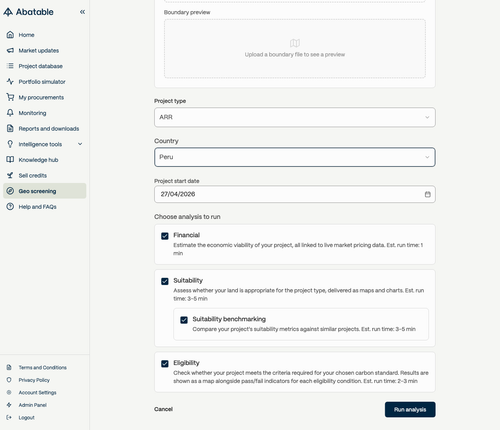Expand the Intelligence tools submenu chevron
This screenshot has width=500, height=430.
click(x=80, y=144)
